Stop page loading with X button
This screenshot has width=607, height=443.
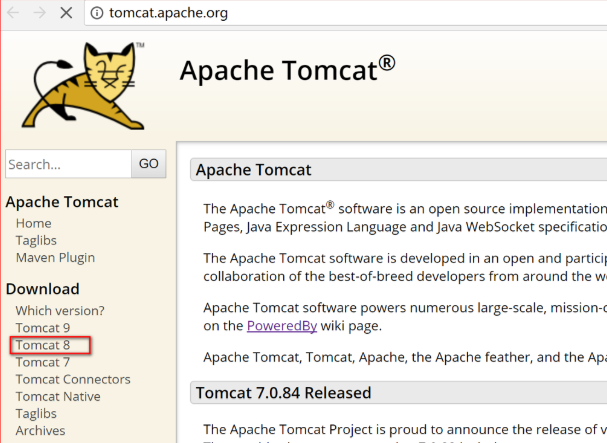(x=66, y=13)
